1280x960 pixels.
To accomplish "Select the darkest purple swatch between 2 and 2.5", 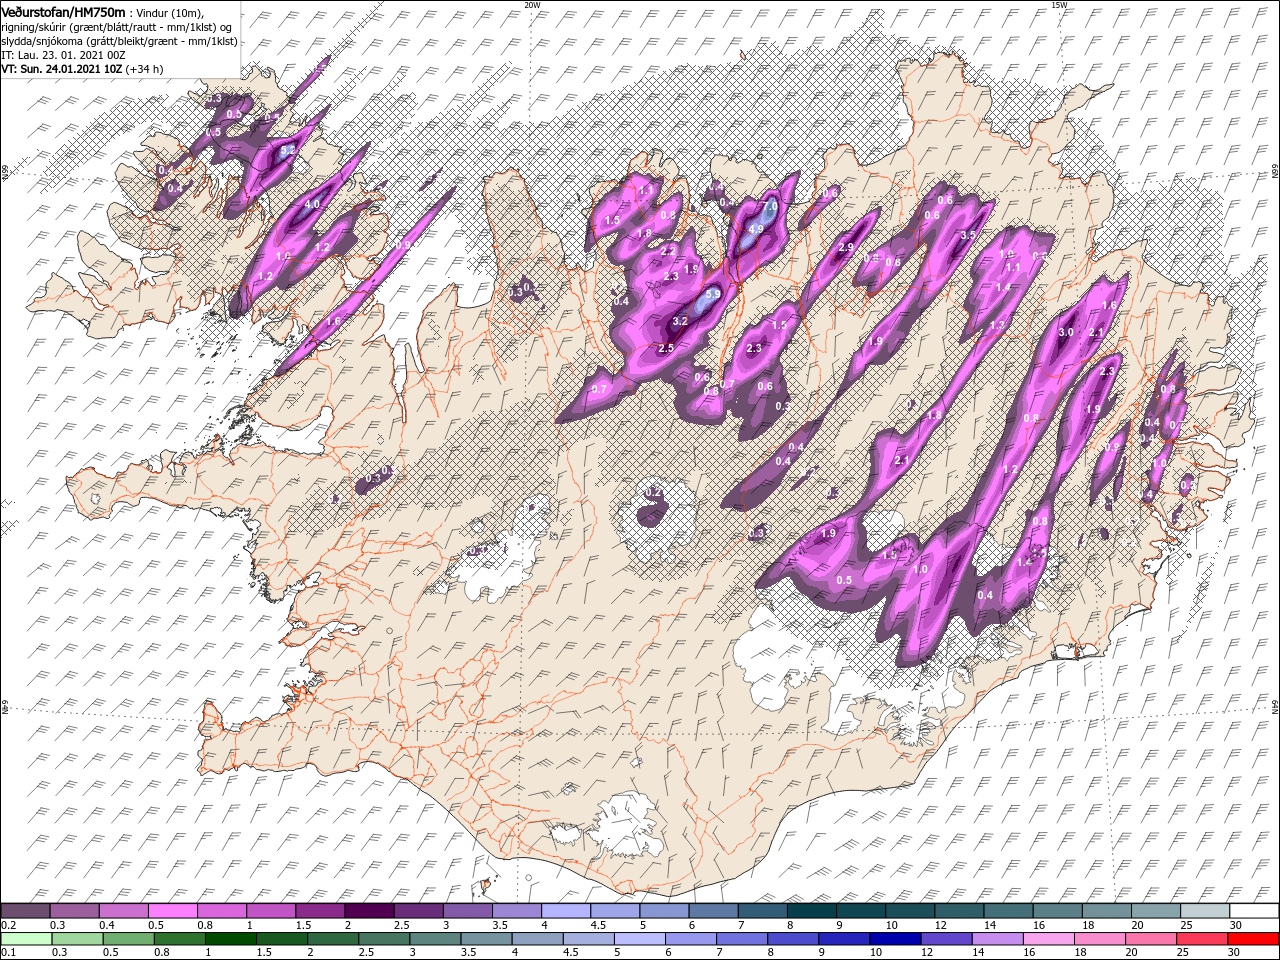I will [x=368, y=911].
